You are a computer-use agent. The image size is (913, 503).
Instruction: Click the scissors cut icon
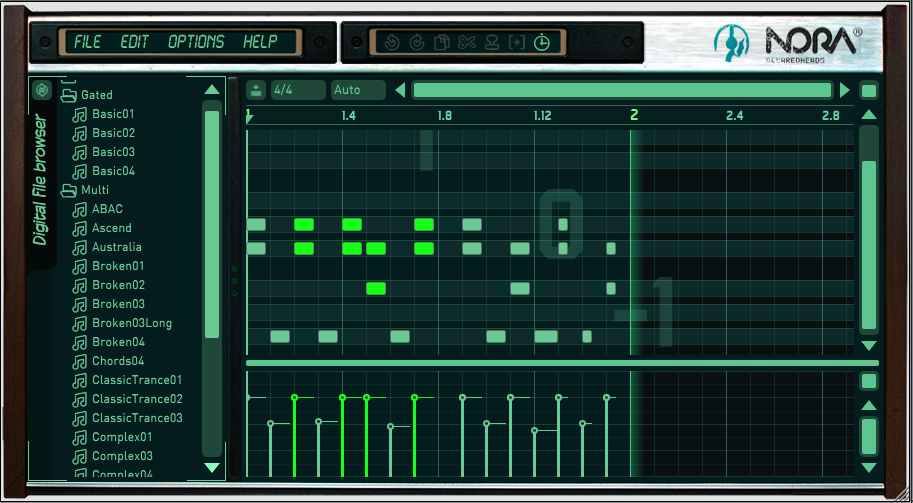tap(466, 43)
